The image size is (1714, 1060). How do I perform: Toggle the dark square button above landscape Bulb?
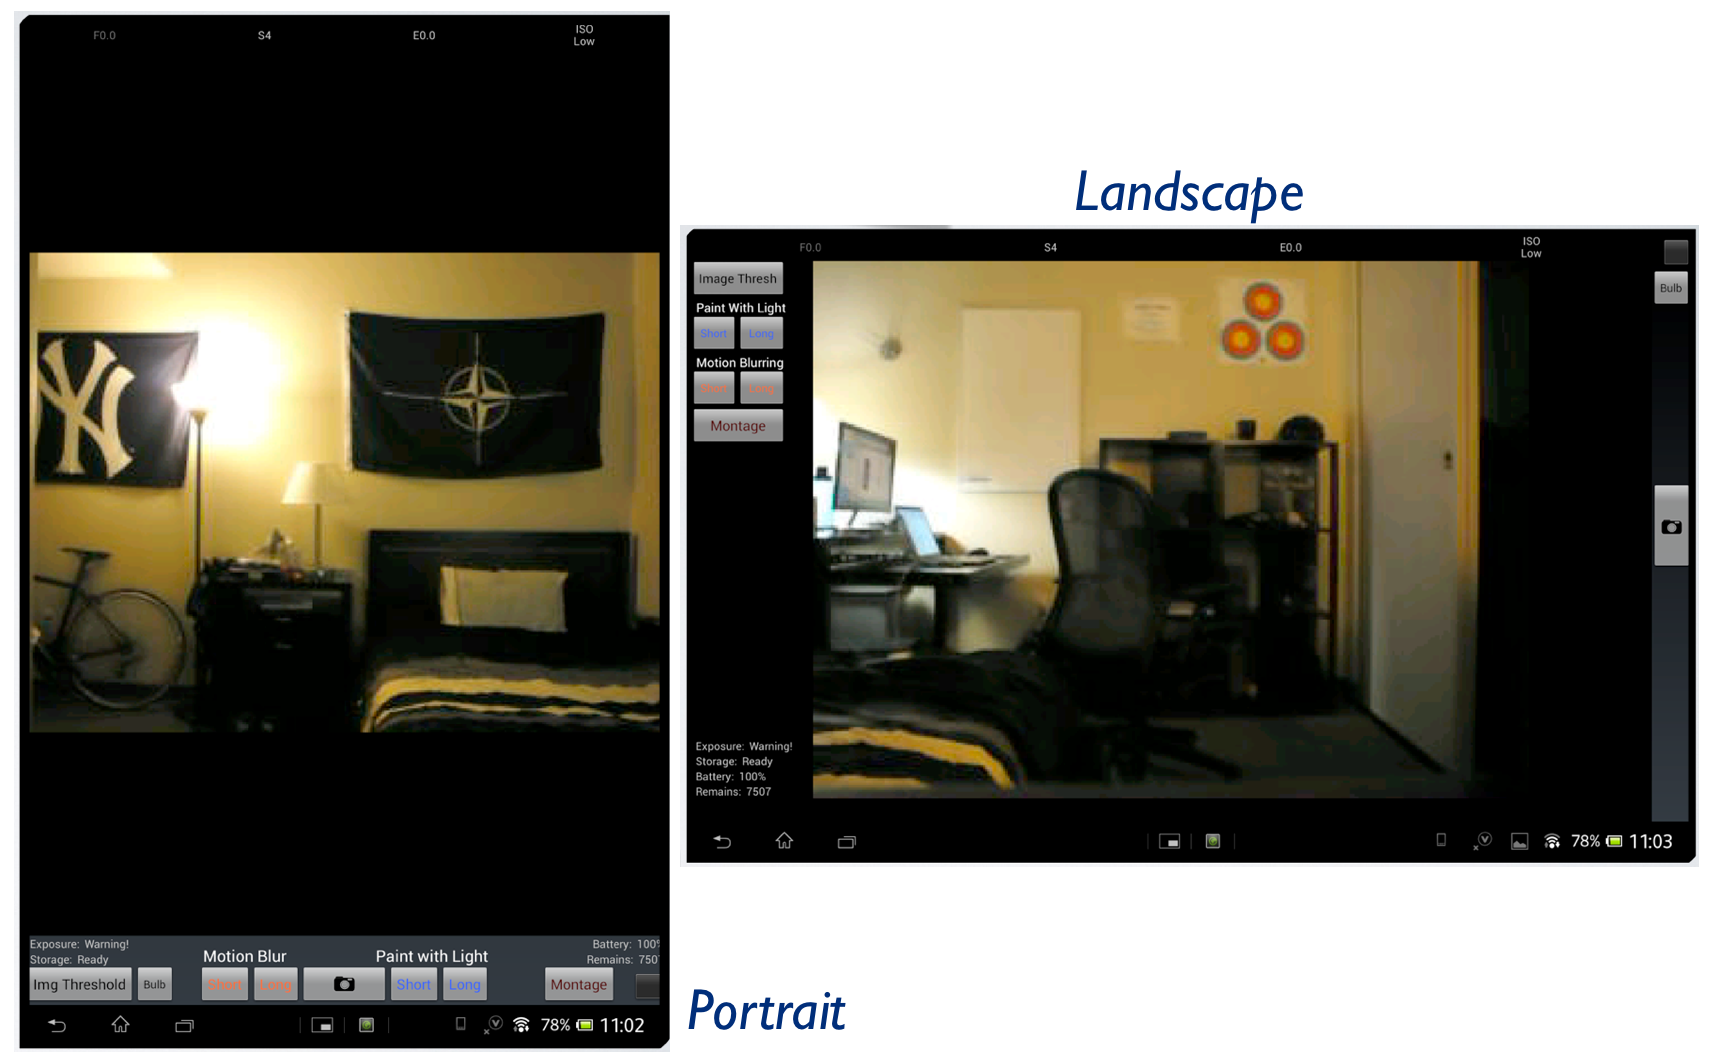pyautogui.click(x=1675, y=252)
